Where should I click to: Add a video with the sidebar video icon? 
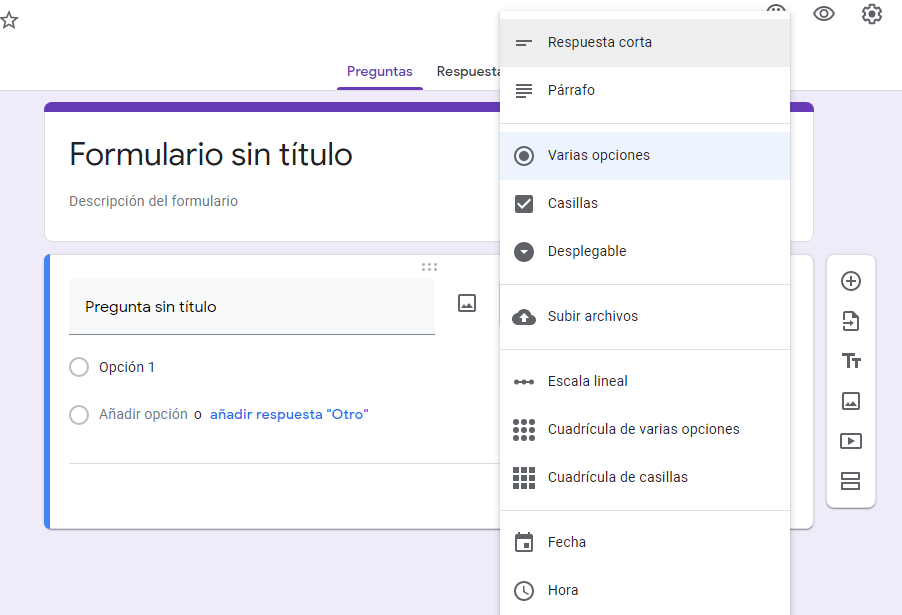850,441
